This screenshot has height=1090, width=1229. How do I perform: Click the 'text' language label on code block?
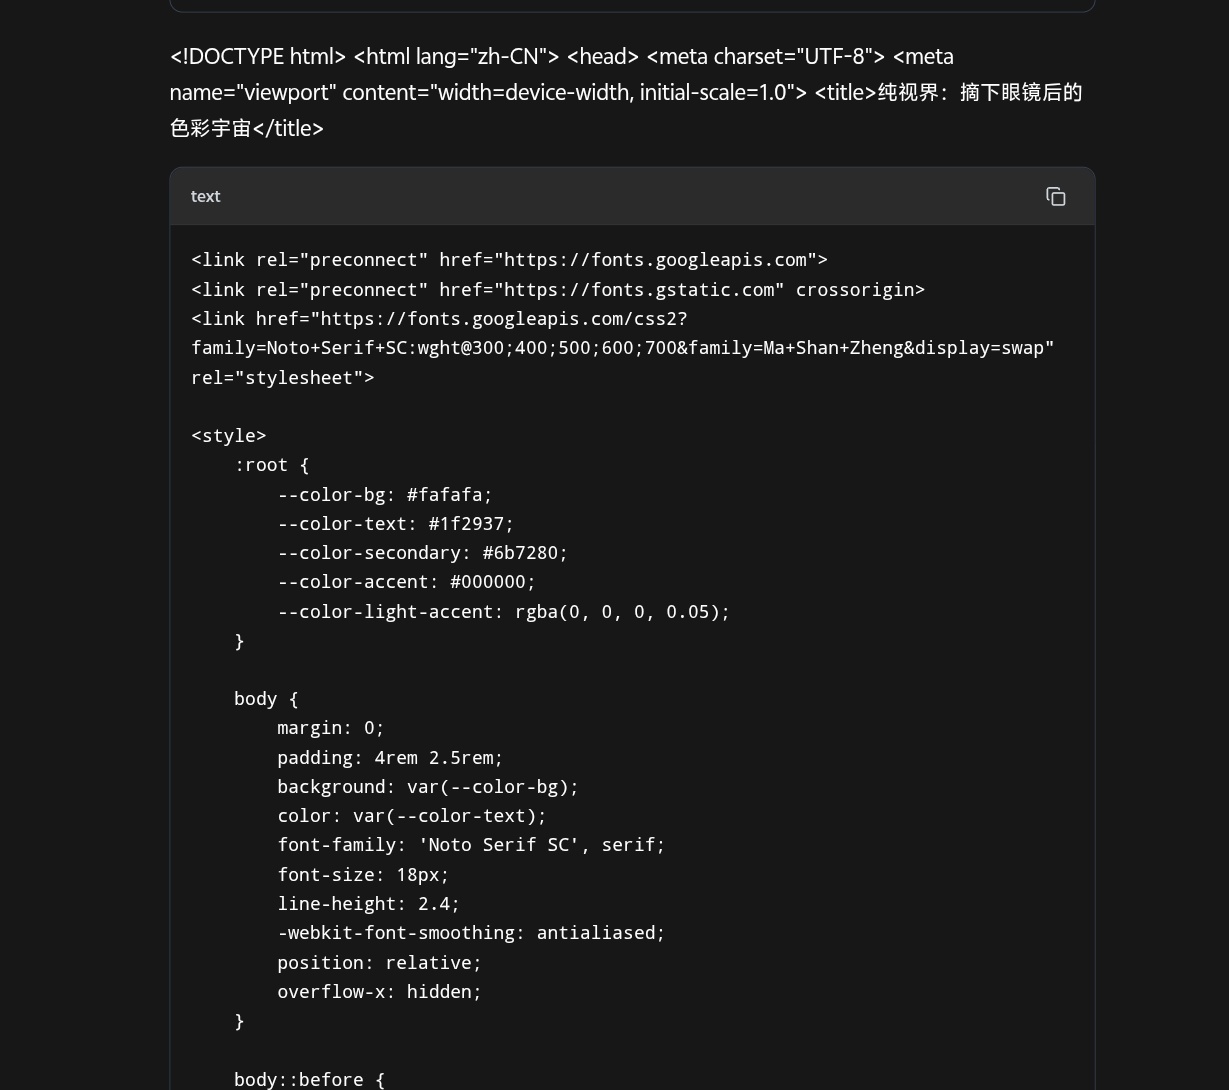pyautogui.click(x=205, y=197)
